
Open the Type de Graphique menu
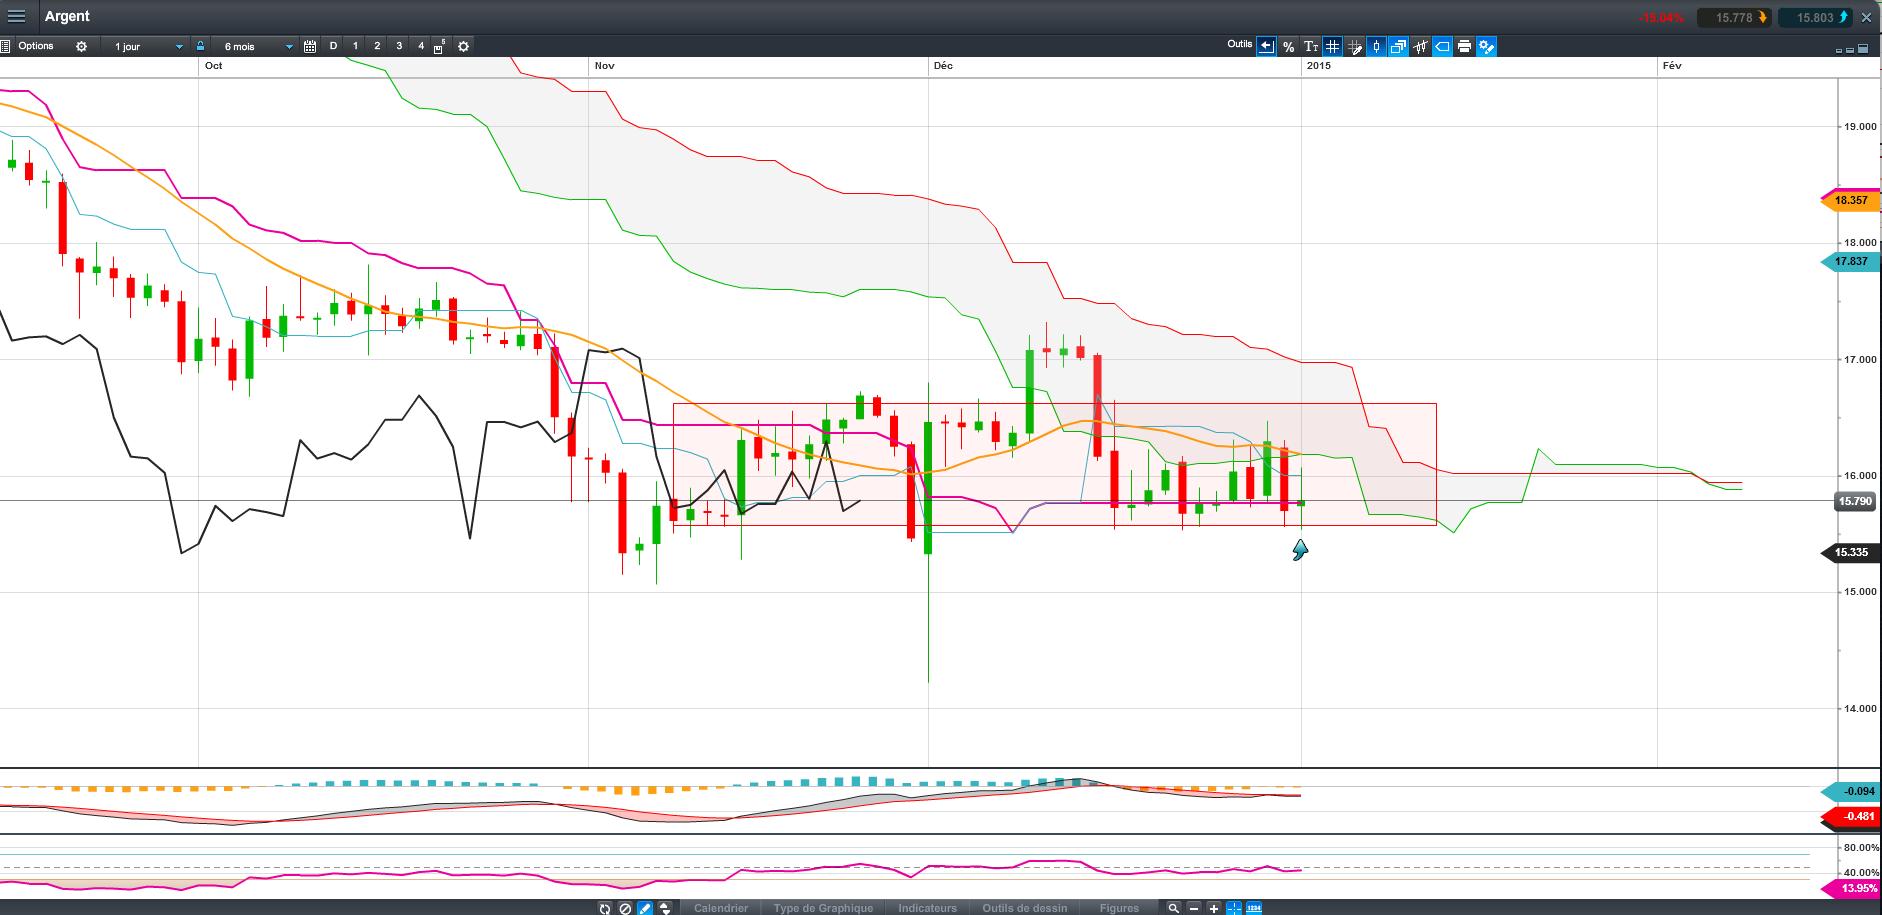point(822,908)
